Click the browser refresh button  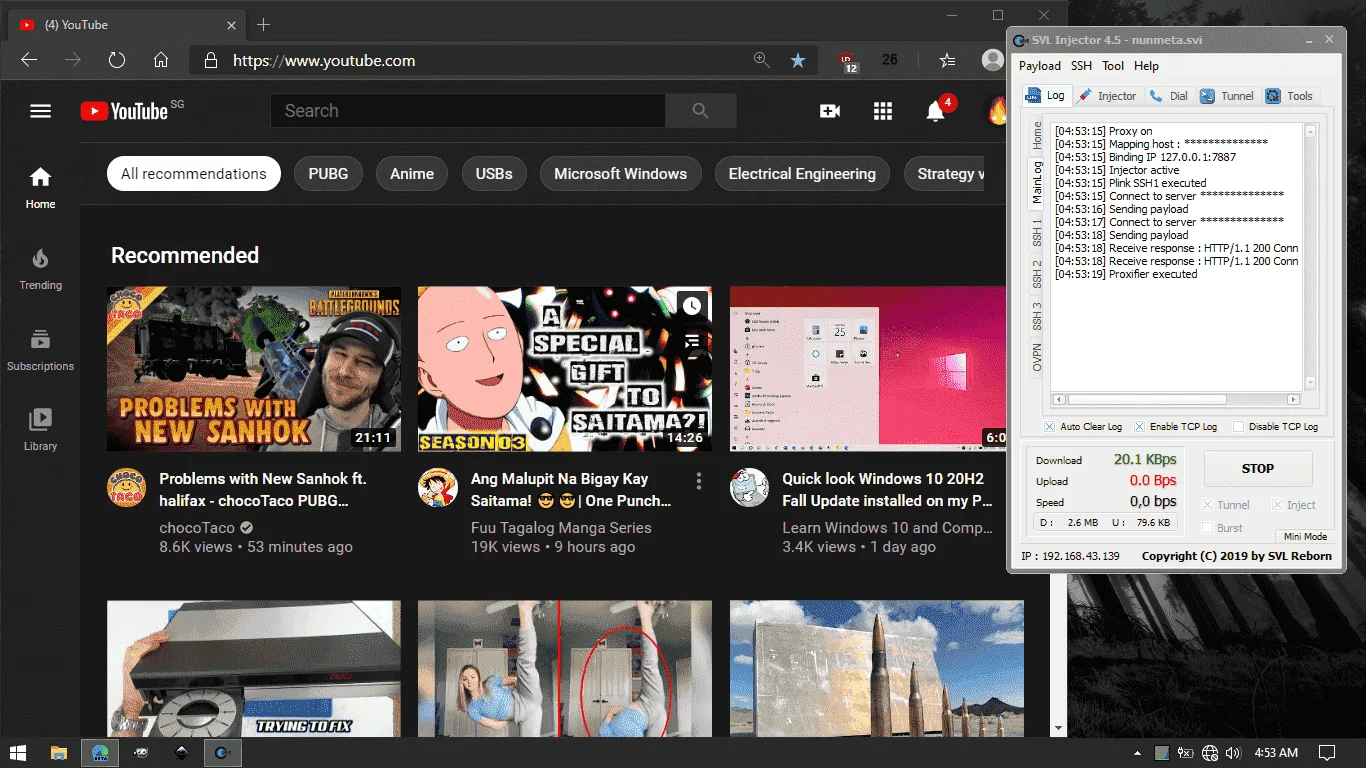tap(117, 60)
